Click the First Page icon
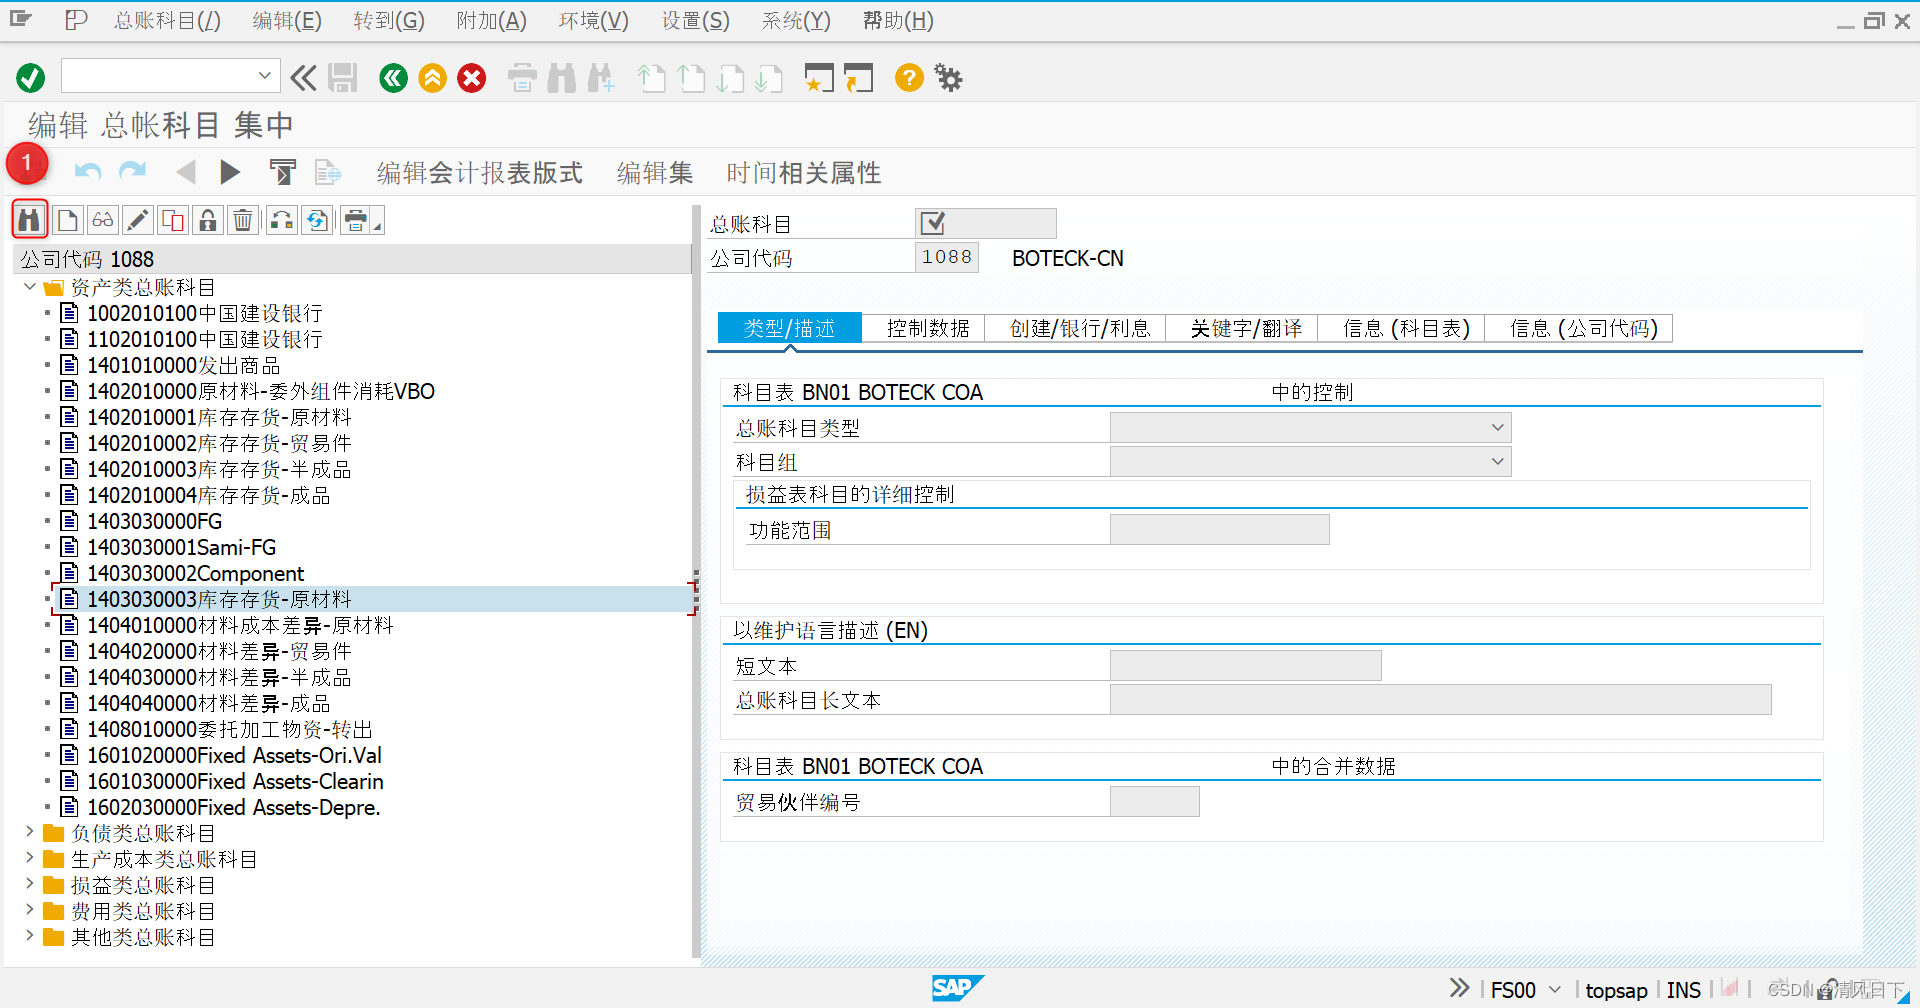This screenshot has height=1008, width=1920. pyautogui.click(x=651, y=78)
